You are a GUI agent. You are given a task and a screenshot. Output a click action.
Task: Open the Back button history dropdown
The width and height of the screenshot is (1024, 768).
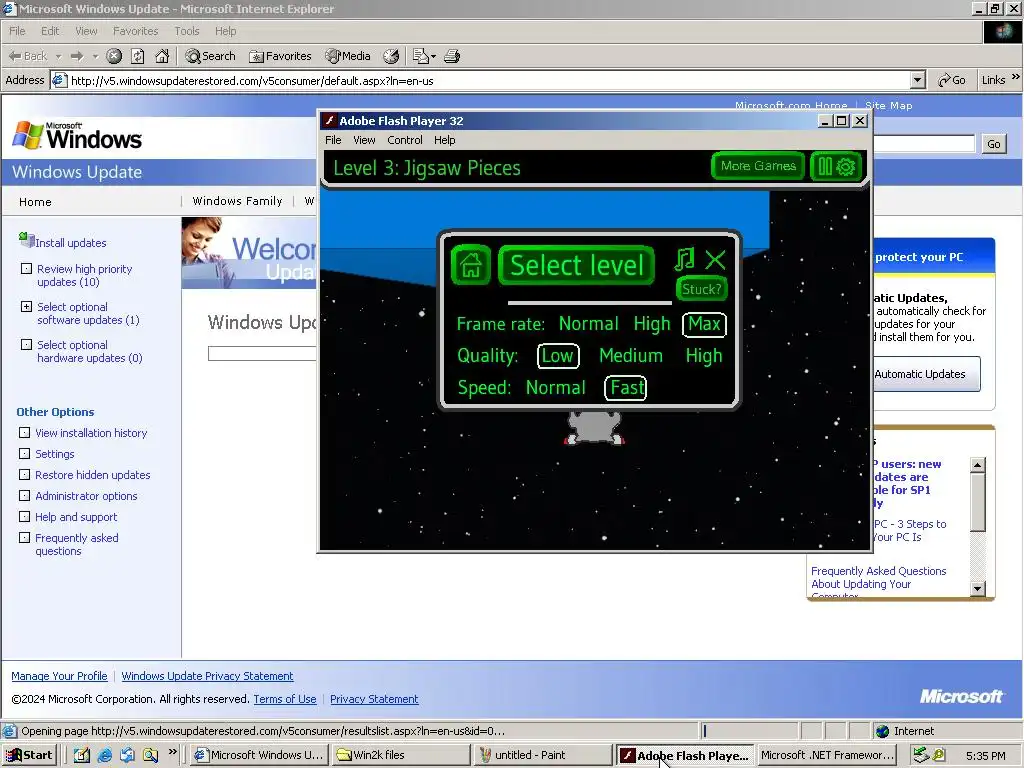58,57
